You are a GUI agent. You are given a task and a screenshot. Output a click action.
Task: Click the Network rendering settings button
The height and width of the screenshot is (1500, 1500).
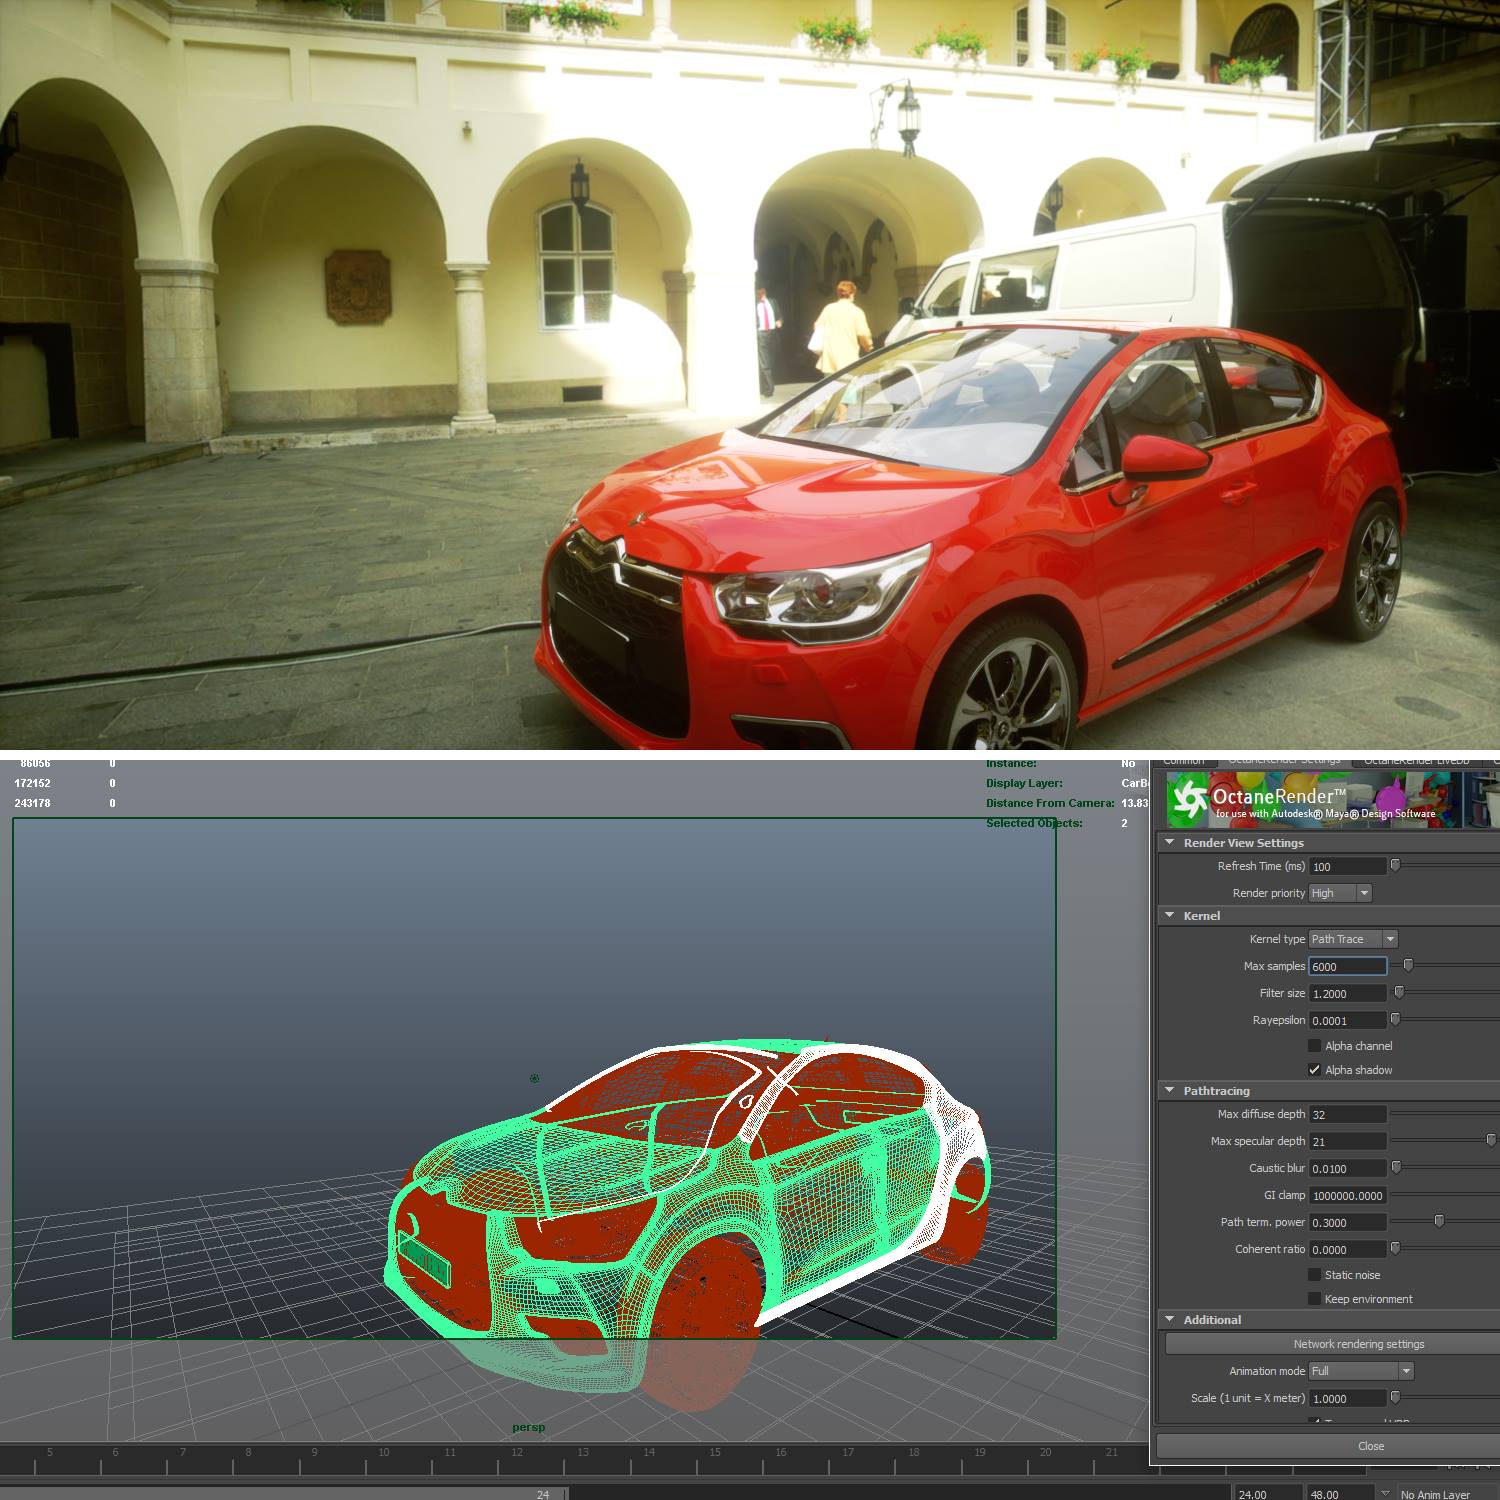tap(1358, 1344)
